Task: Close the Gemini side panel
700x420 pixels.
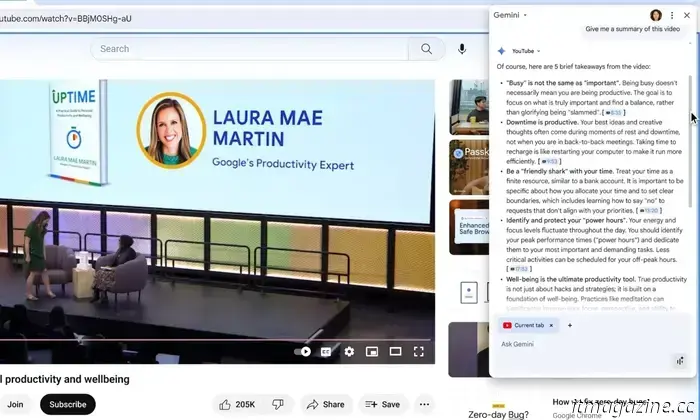Action: pos(687,15)
